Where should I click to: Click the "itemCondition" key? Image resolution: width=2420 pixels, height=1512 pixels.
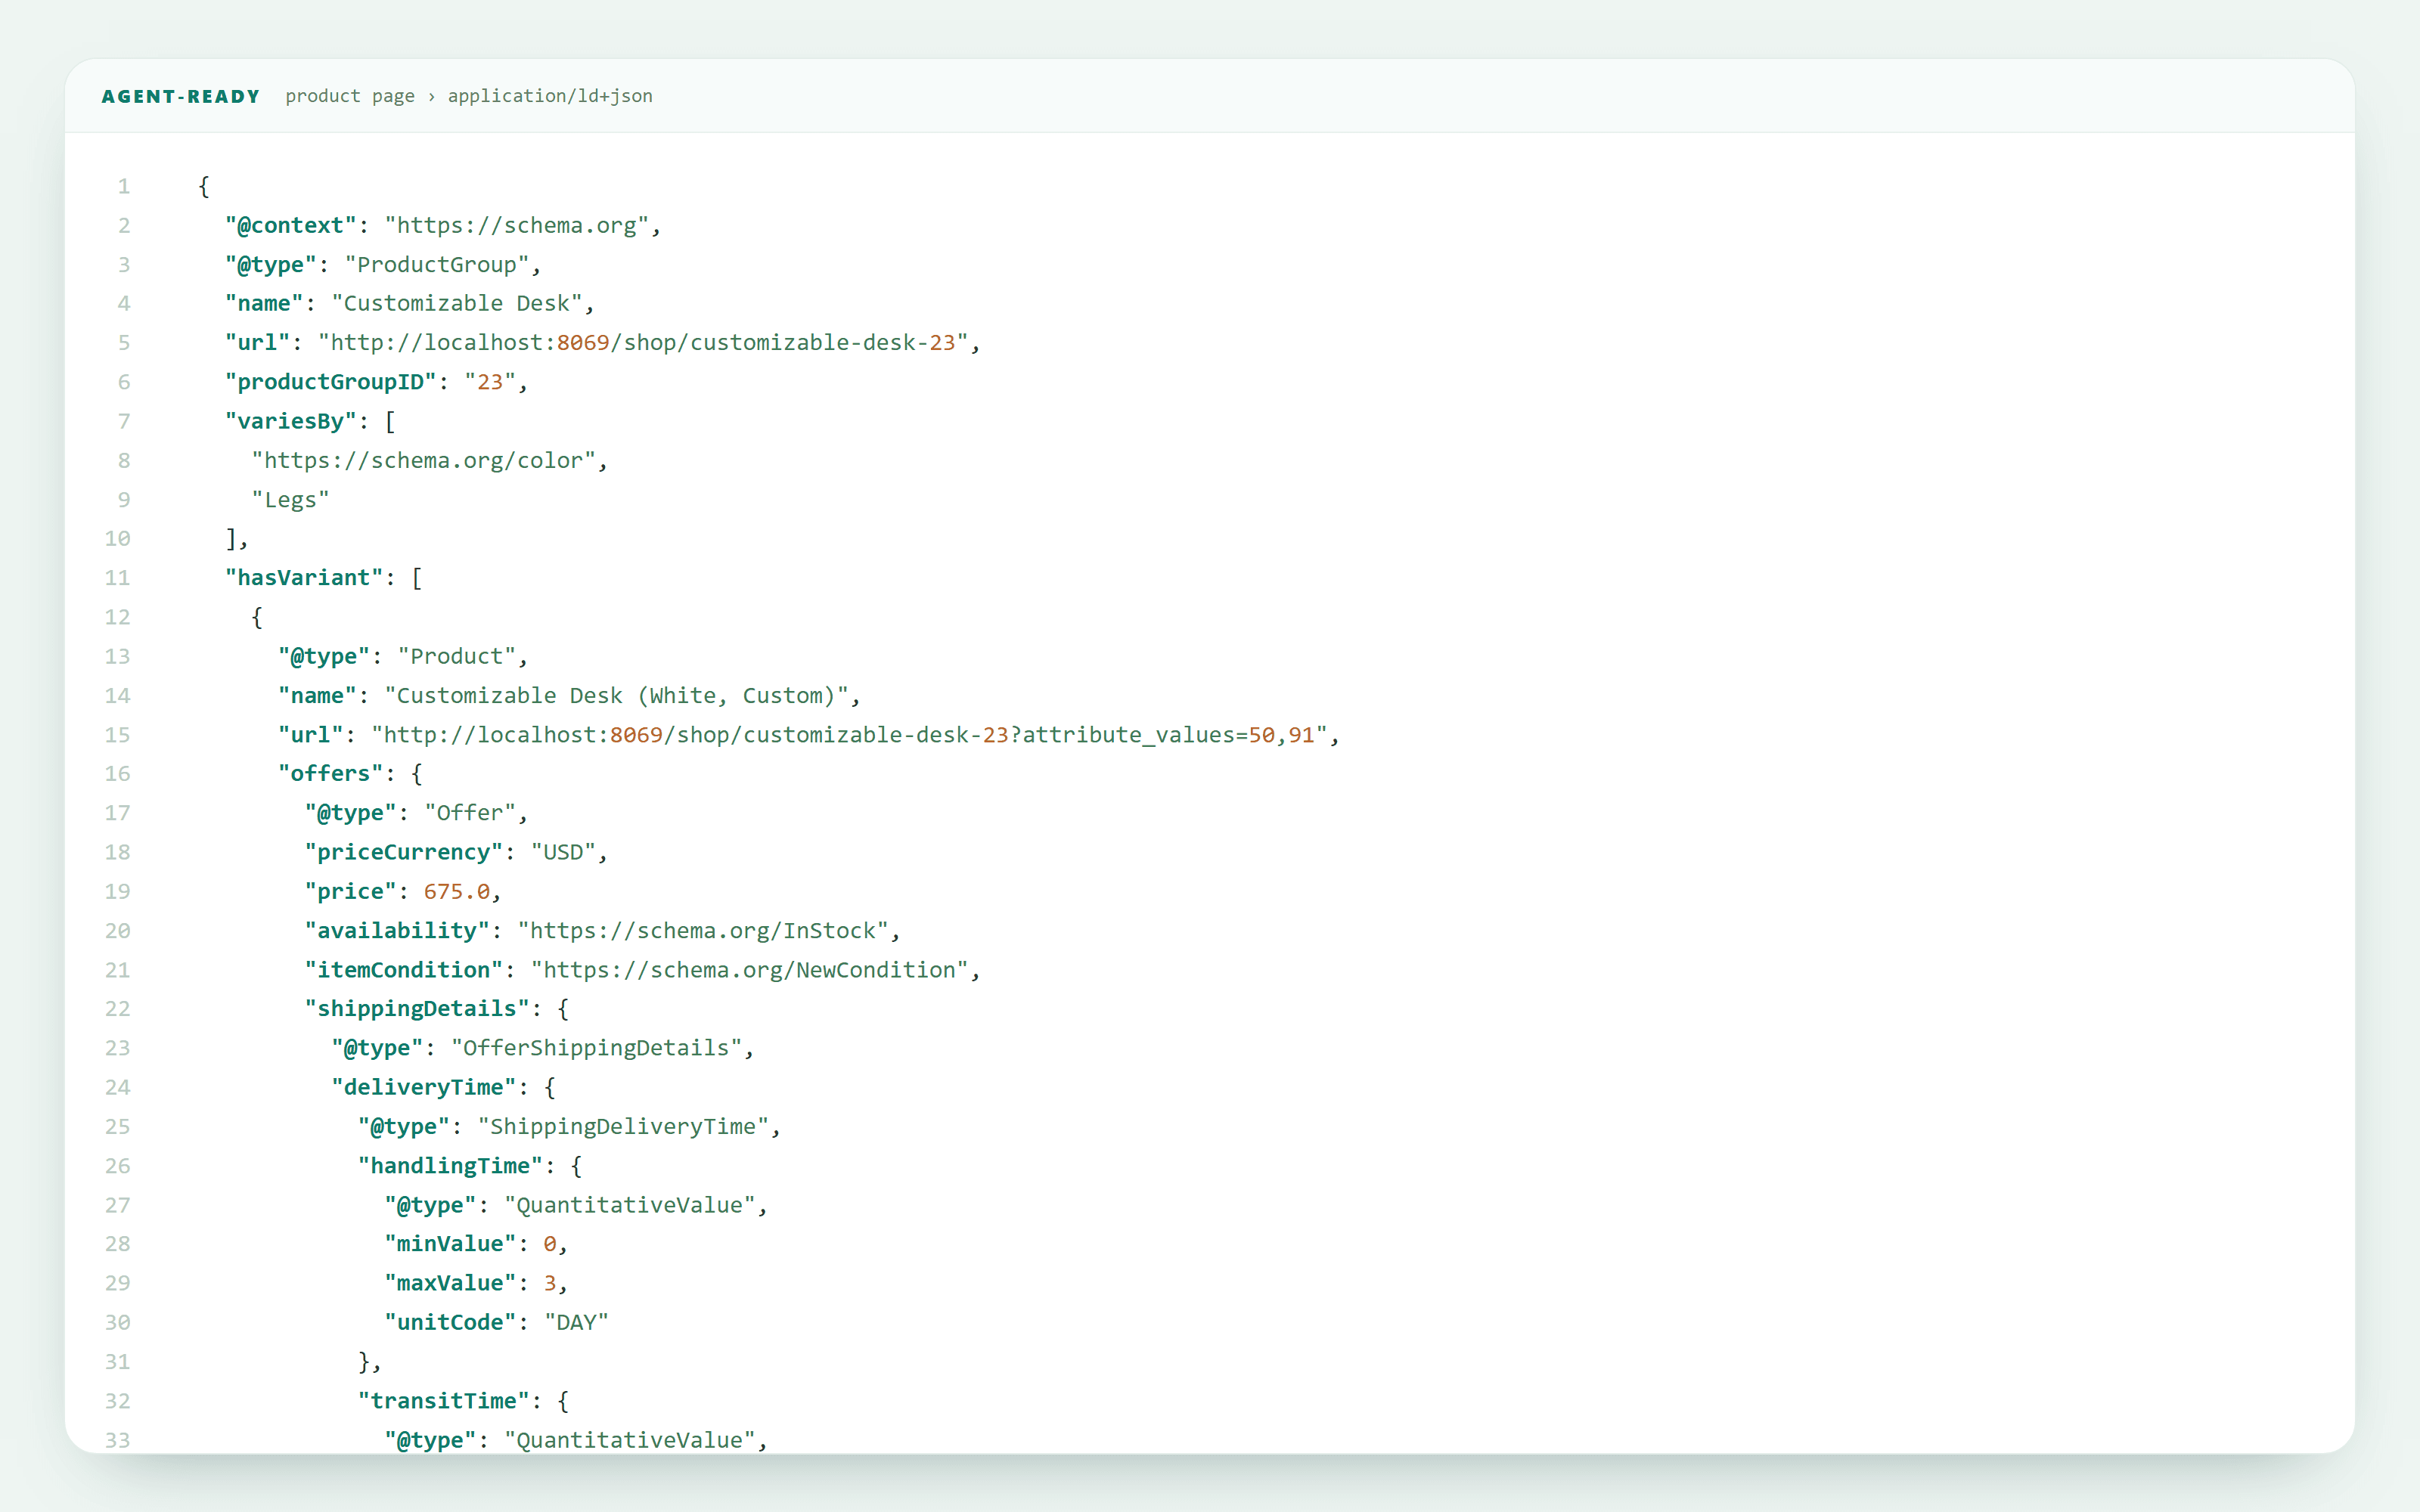pos(404,969)
